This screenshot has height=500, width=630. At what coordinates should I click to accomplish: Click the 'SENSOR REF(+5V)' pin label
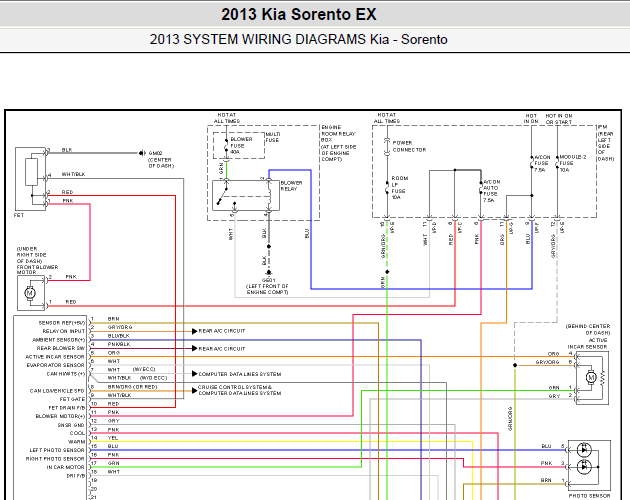pyautogui.click(x=62, y=323)
